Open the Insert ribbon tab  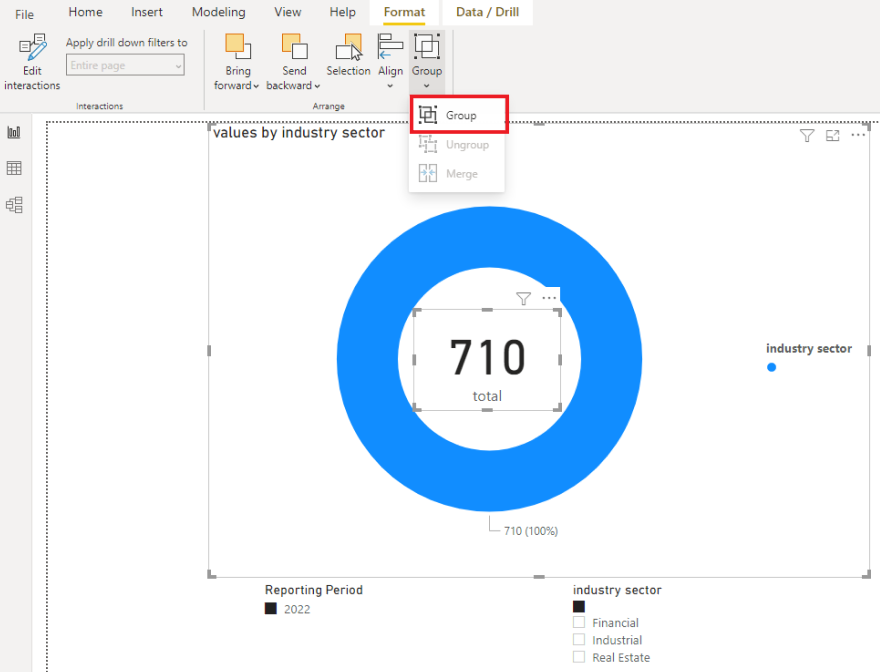click(146, 12)
